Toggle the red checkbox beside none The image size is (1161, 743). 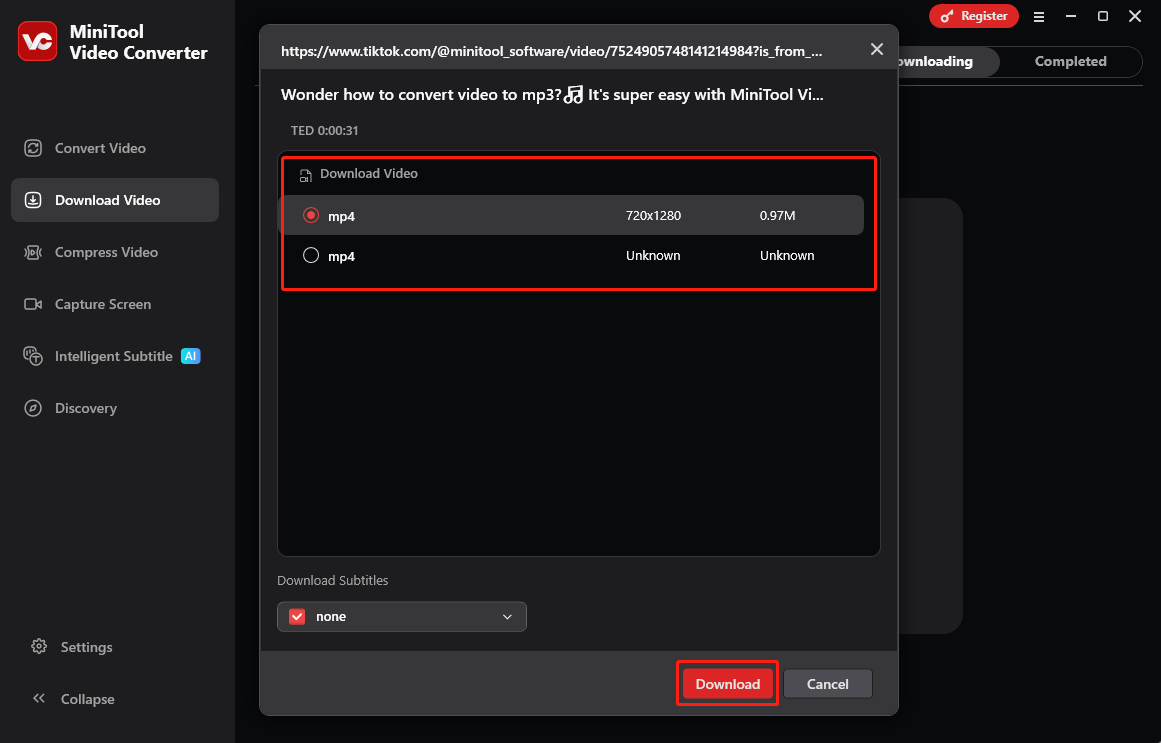click(x=296, y=616)
